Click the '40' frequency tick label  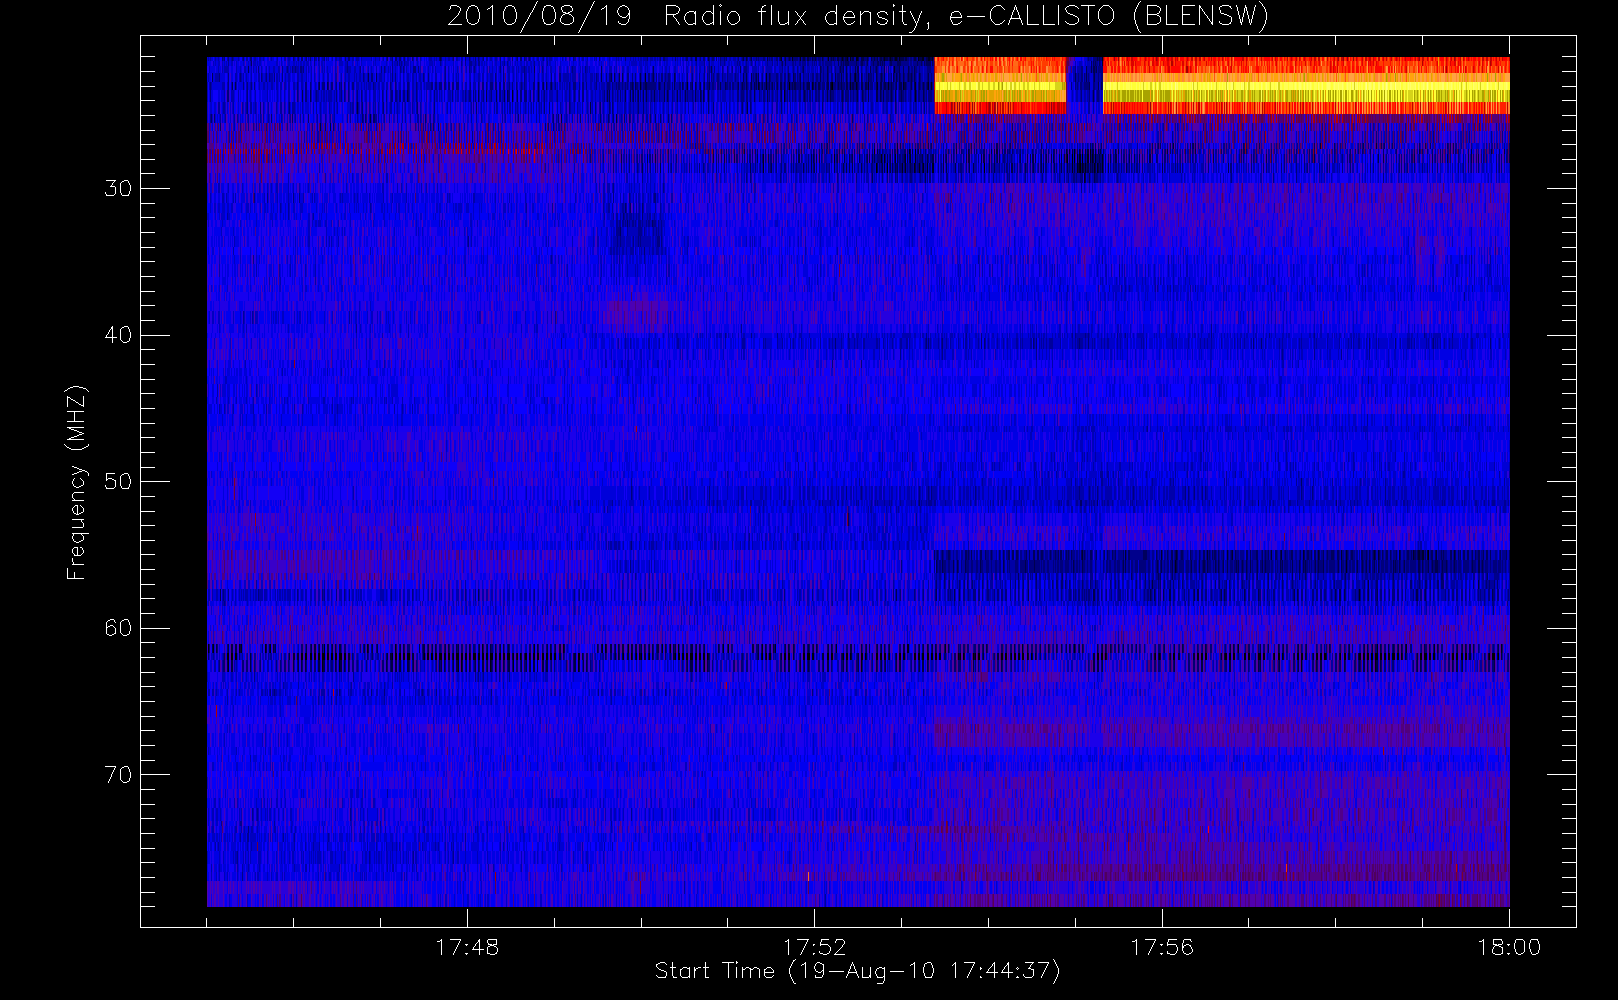pos(118,335)
